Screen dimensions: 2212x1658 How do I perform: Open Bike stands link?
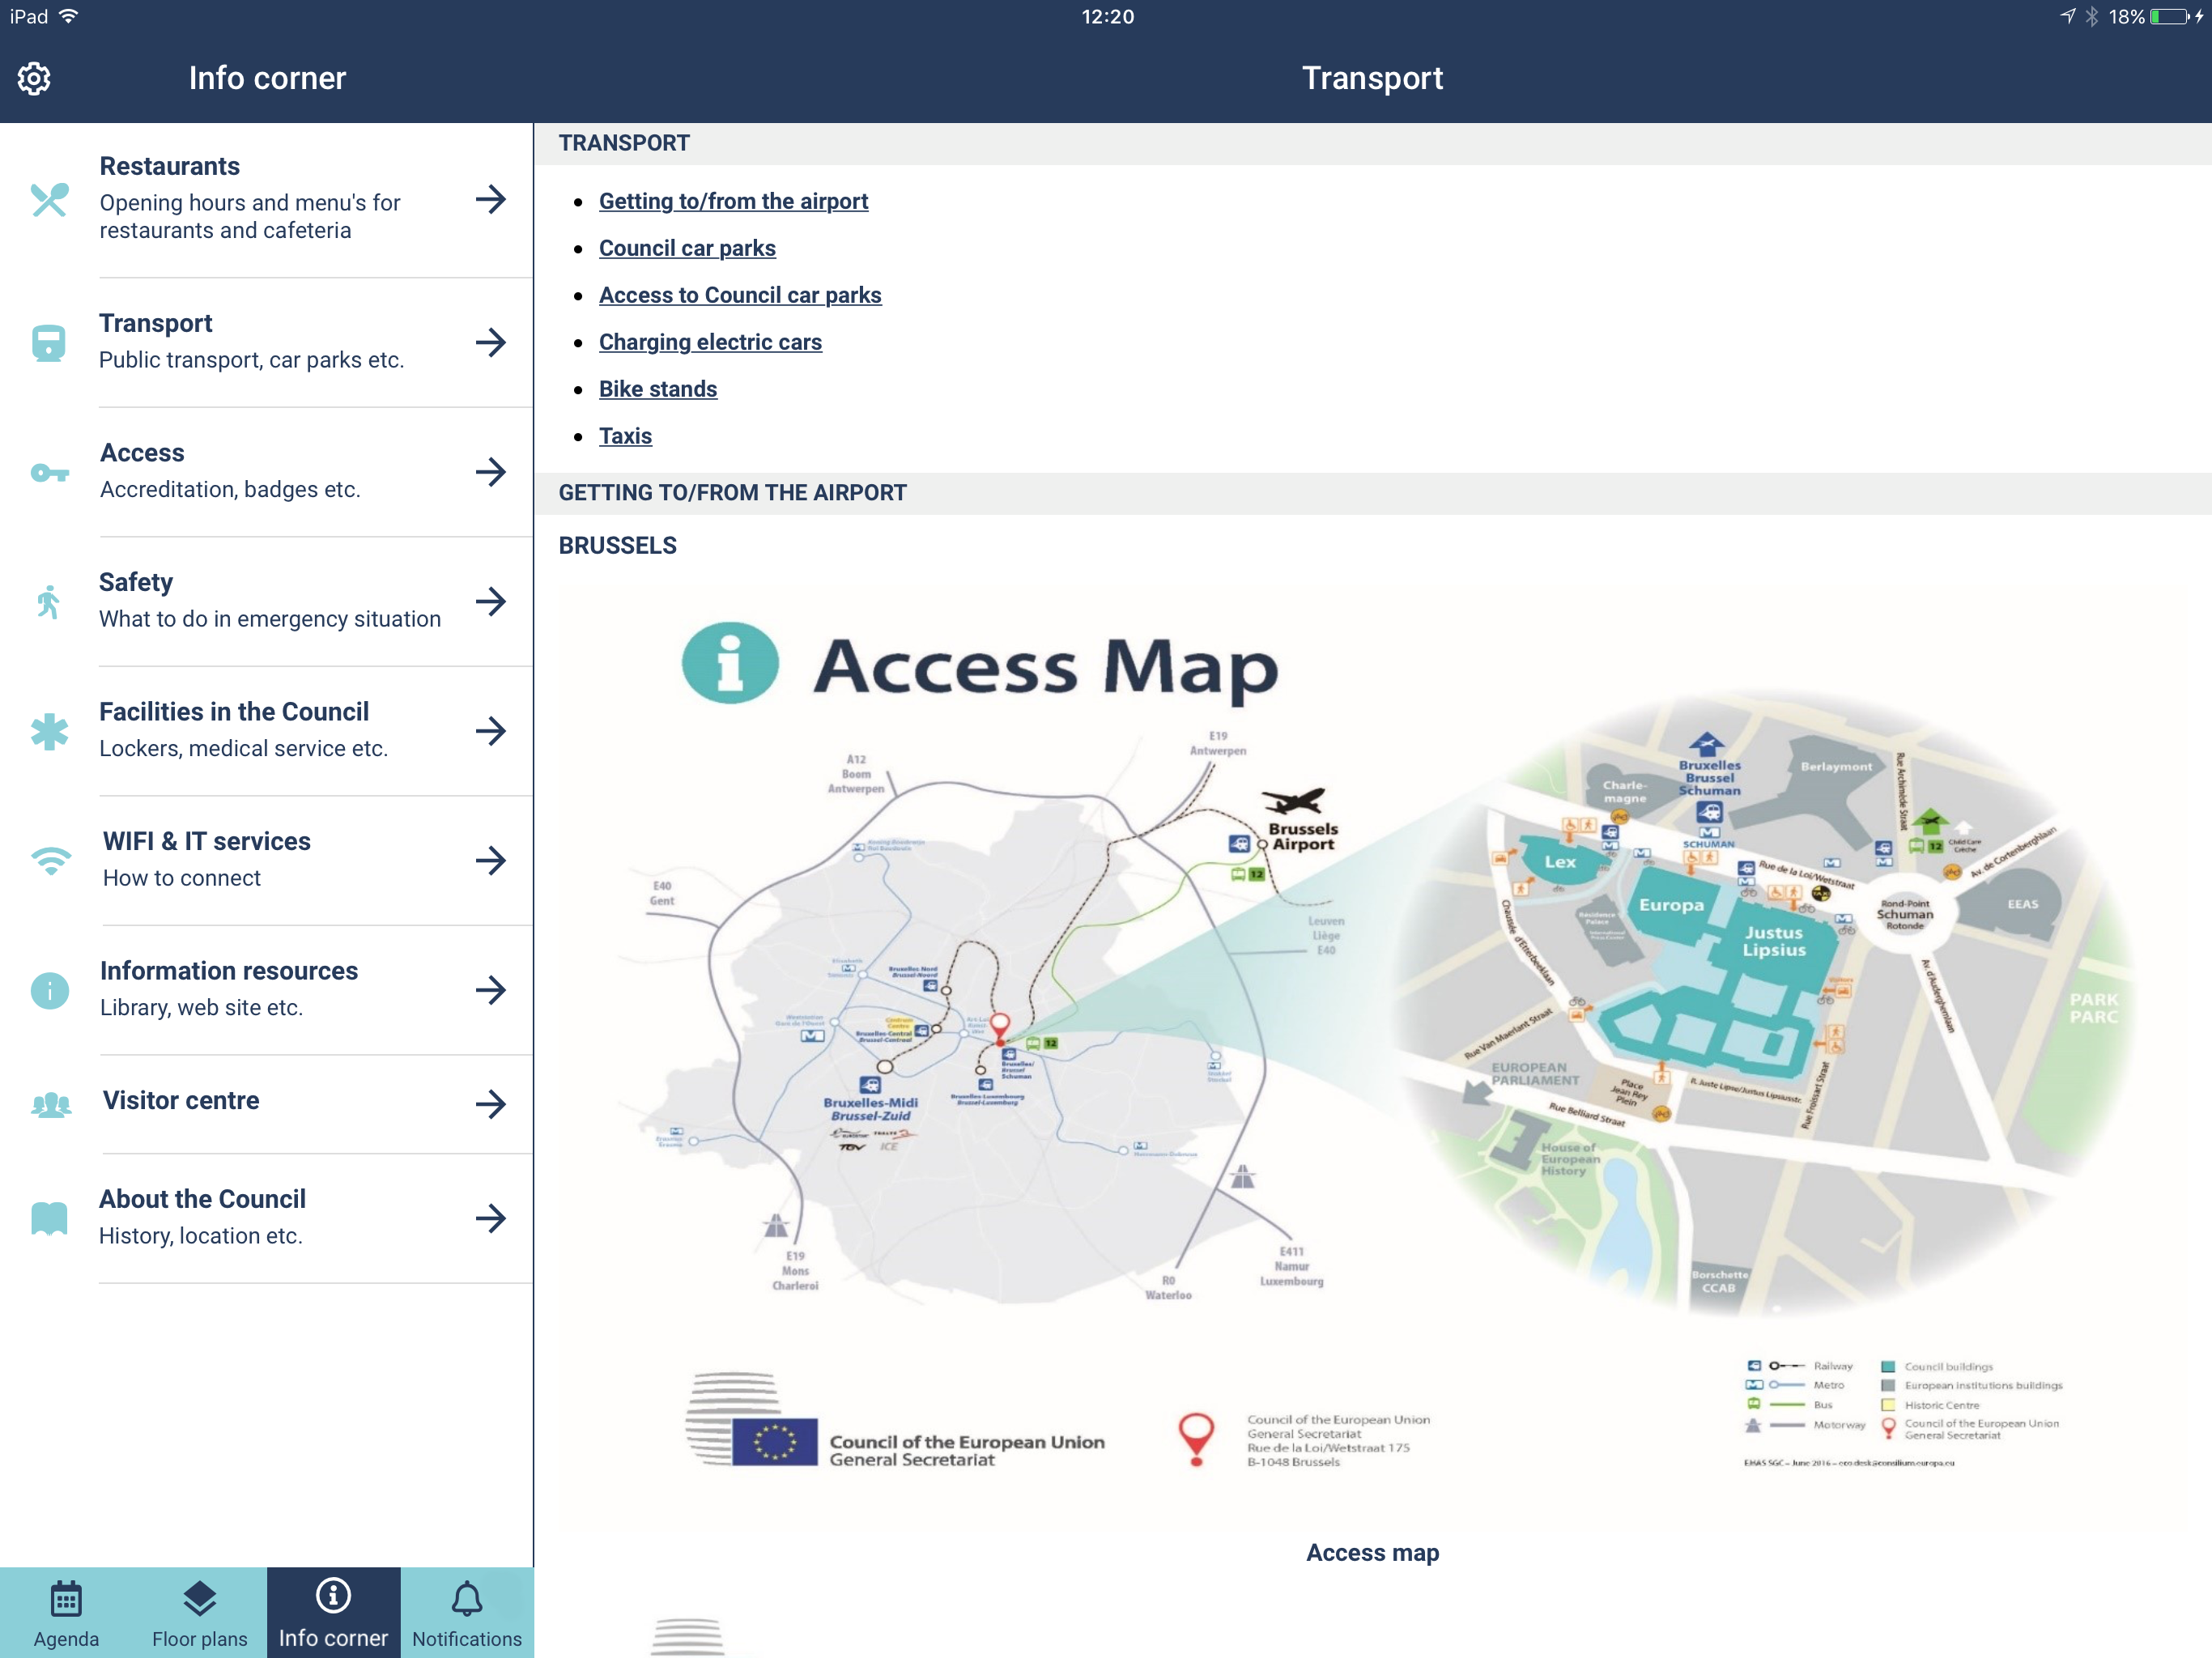(658, 389)
